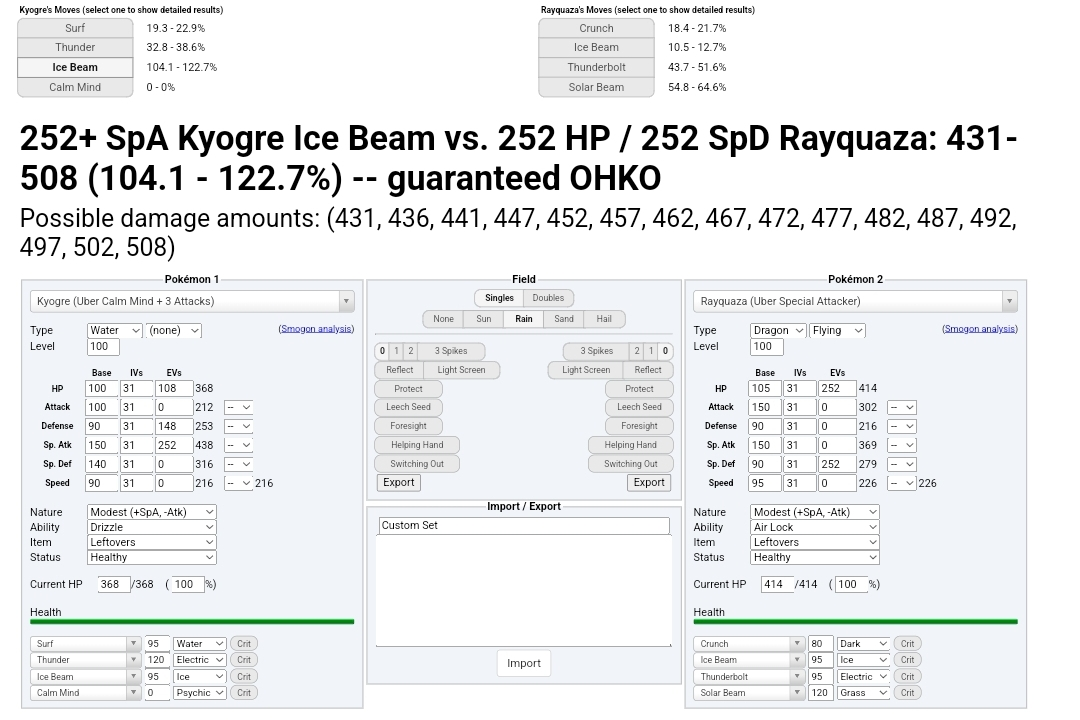Toggle Kyogre's Surf Crit button
Viewport: 1080px width, 720px height.
(244, 644)
